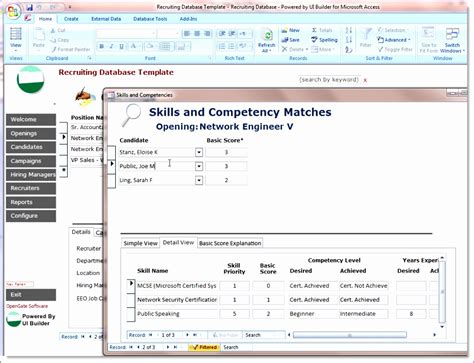
Task: Toggle the Filtered indicator in status bar
Action: point(204,347)
